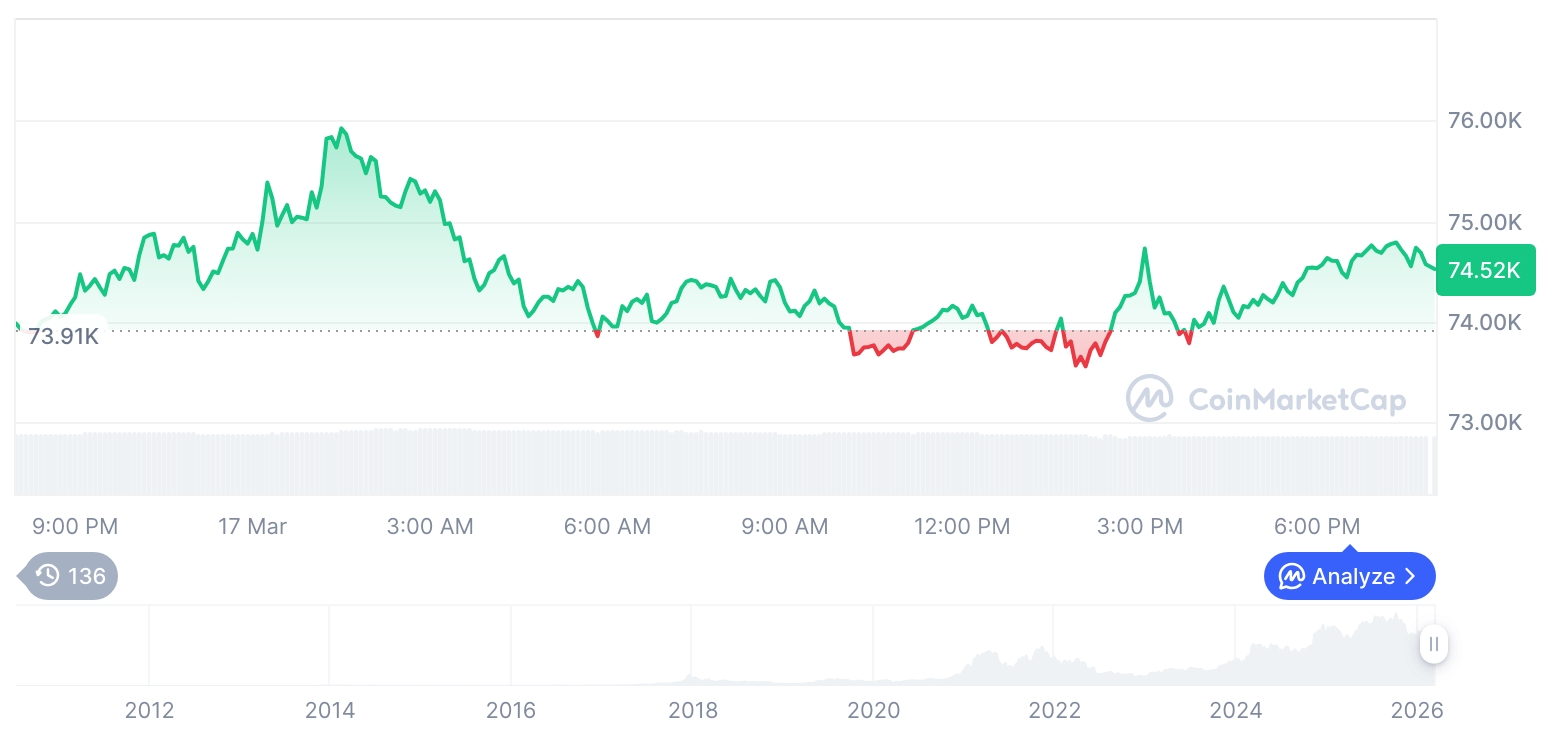Click the chevron arrow on the Analyze button
The height and width of the screenshot is (732, 1566).
[1411, 576]
